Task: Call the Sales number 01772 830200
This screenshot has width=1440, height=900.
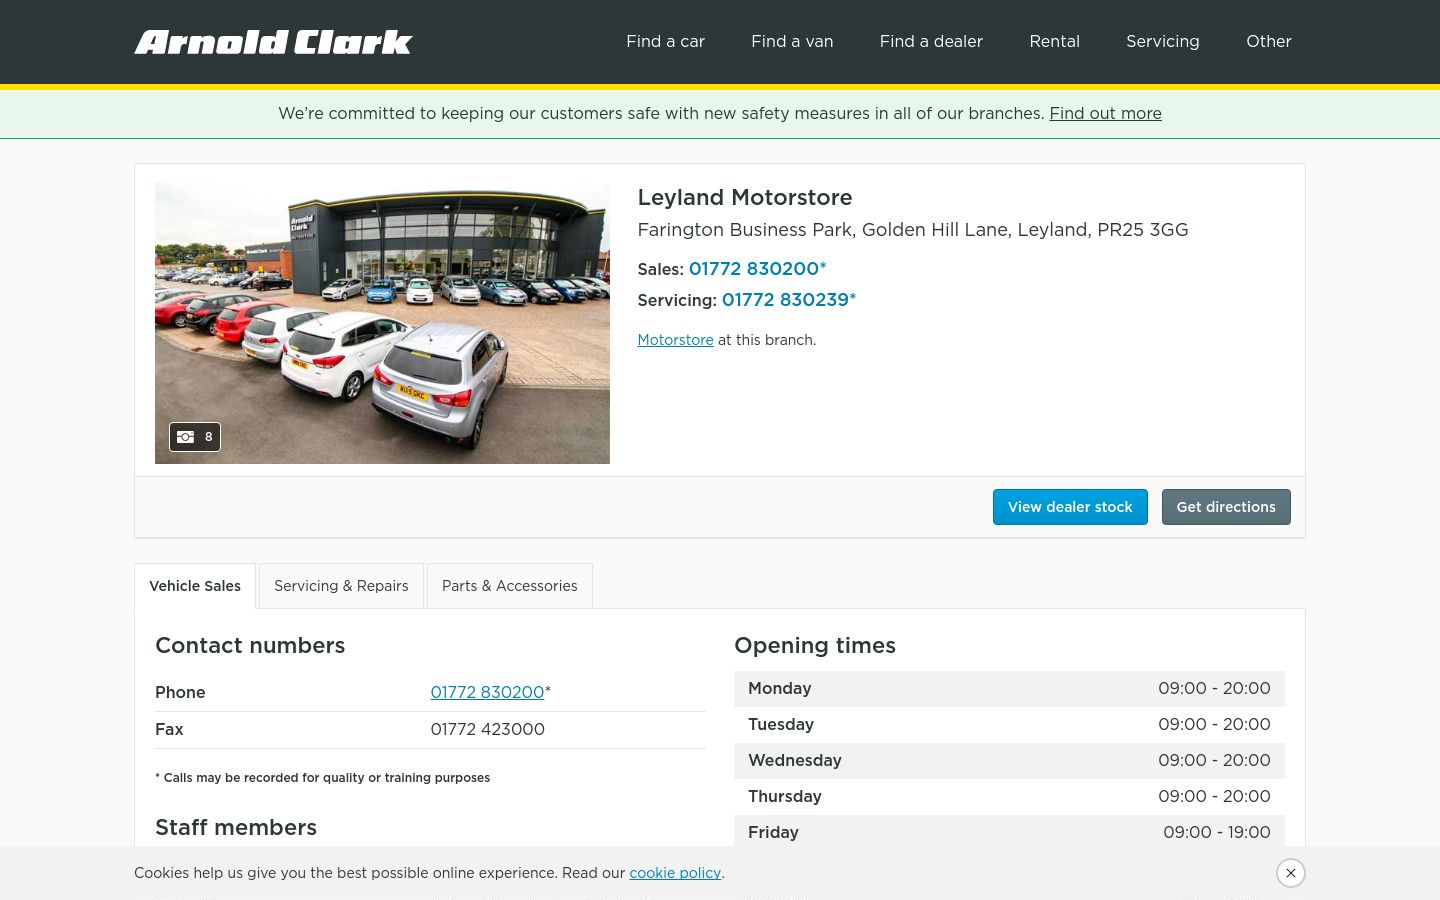Action: coord(757,268)
